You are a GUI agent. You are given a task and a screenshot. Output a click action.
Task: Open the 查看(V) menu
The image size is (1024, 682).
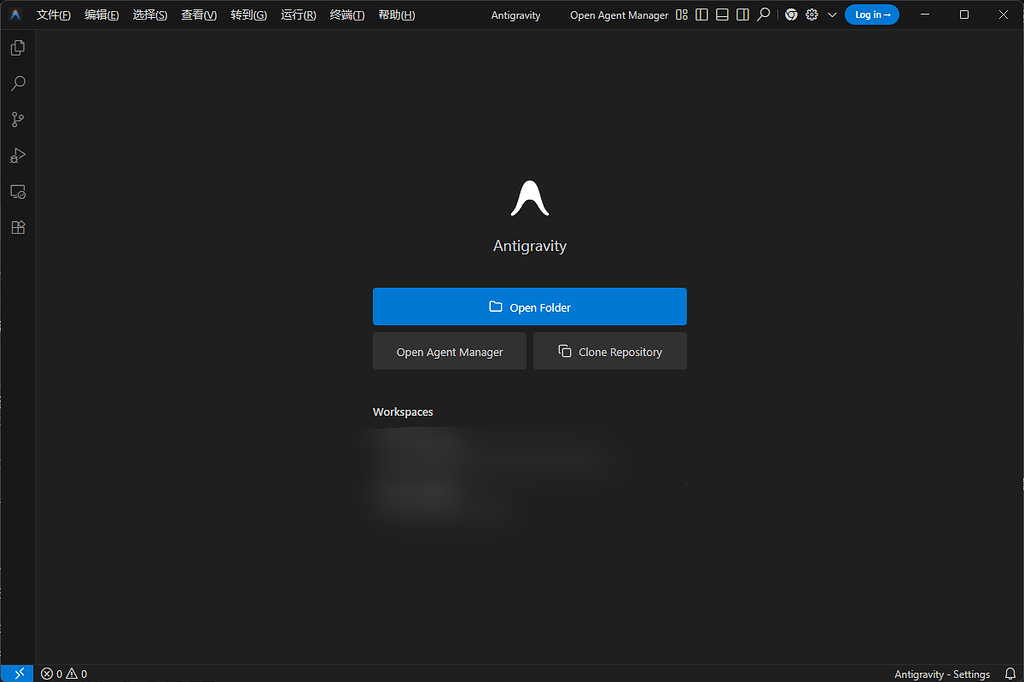point(199,14)
